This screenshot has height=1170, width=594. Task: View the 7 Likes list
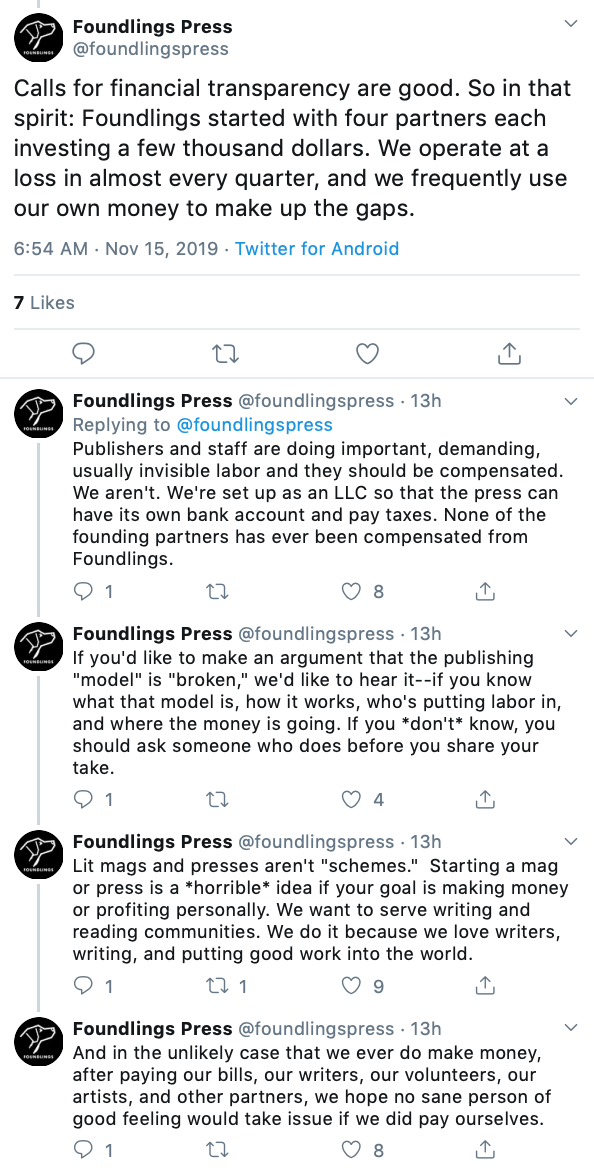[x=44, y=302]
